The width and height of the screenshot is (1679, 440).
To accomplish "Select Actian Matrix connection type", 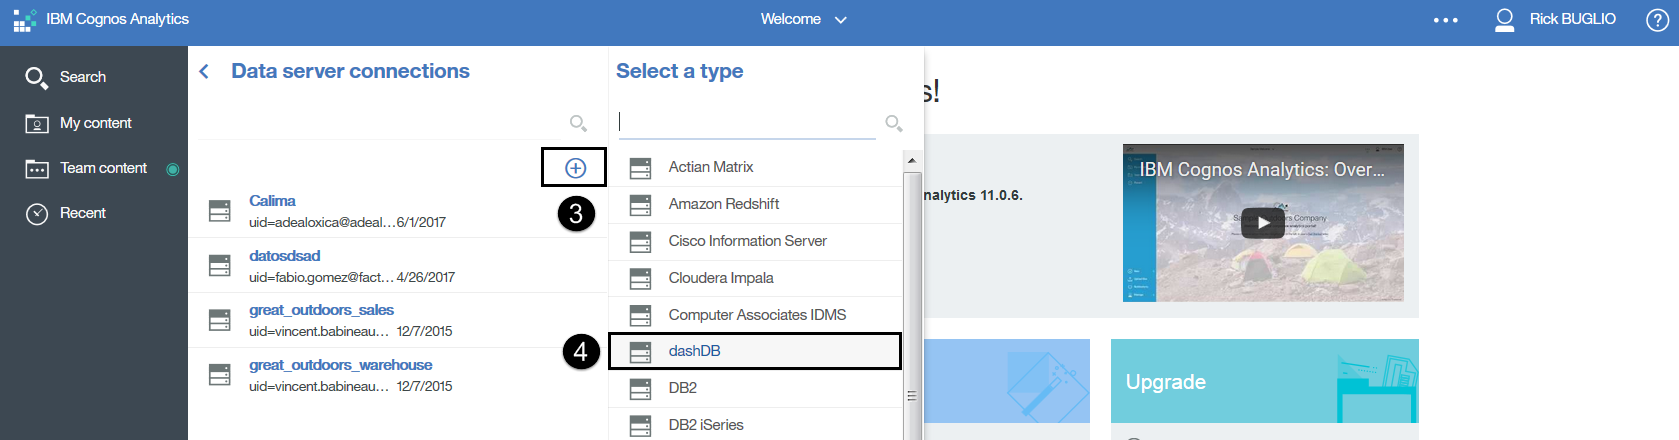I will [x=755, y=167].
